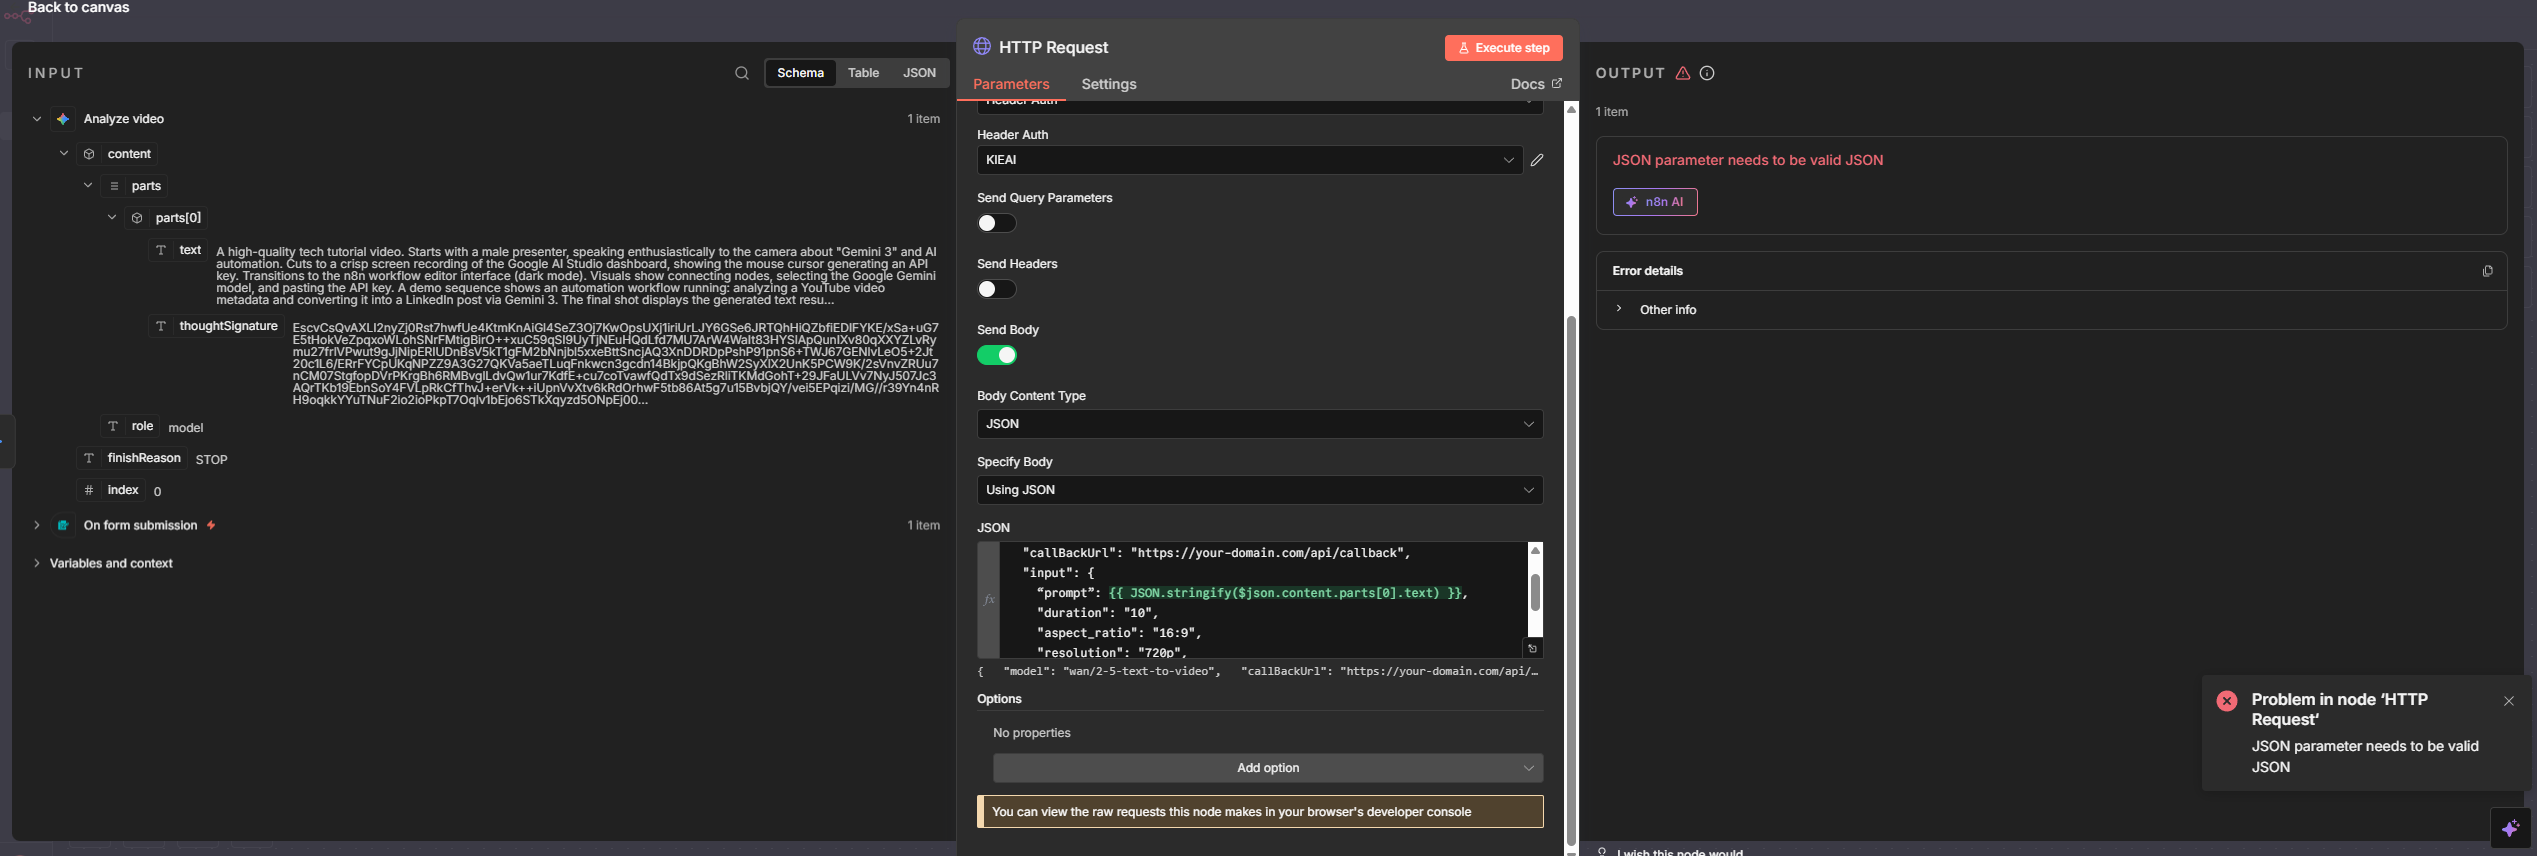Screen dimensions: 2537x856
Task: Close the HTTP Request problem notification
Action: tap(2508, 701)
